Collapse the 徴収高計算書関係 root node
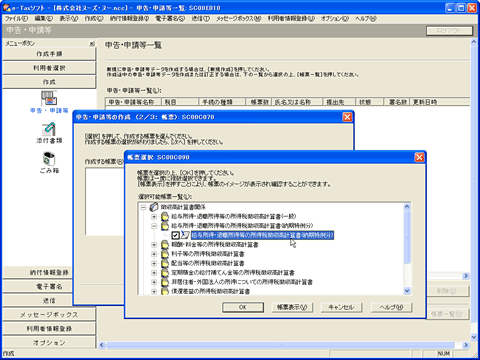This screenshot has height=360, width=480. click(143, 207)
